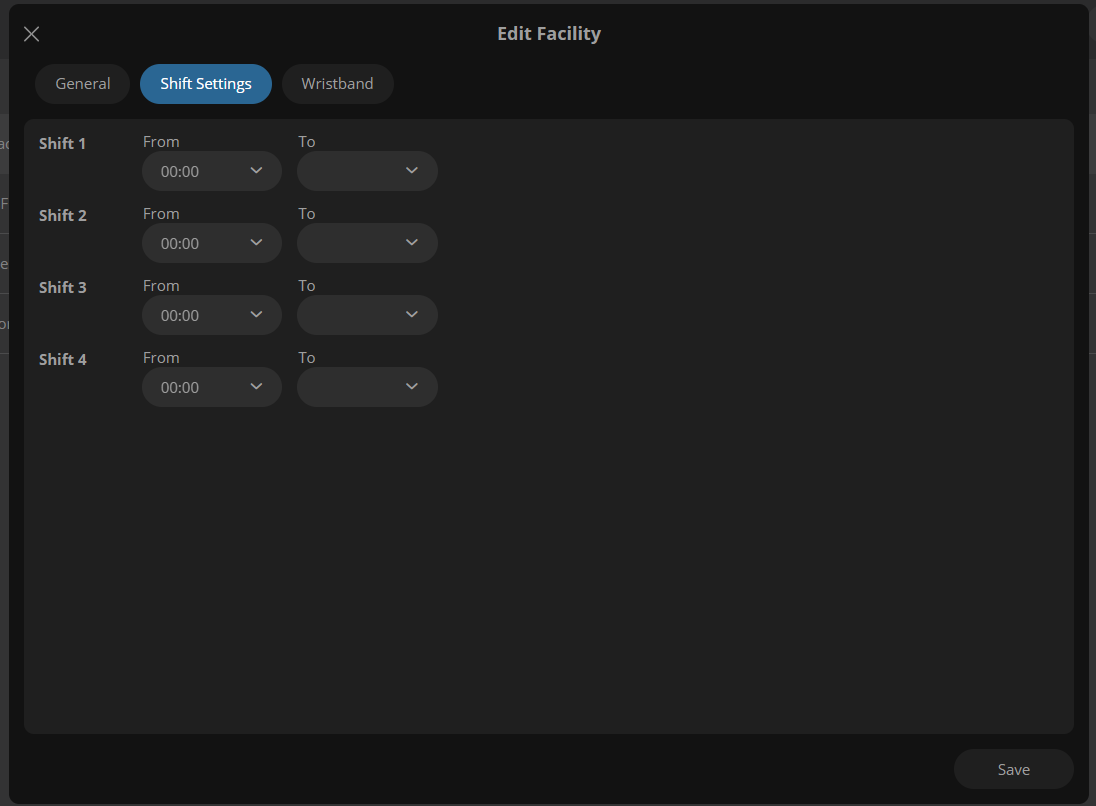Click the Edit Facility dialog title
The image size is (1096, 806).
coord(549,34)
